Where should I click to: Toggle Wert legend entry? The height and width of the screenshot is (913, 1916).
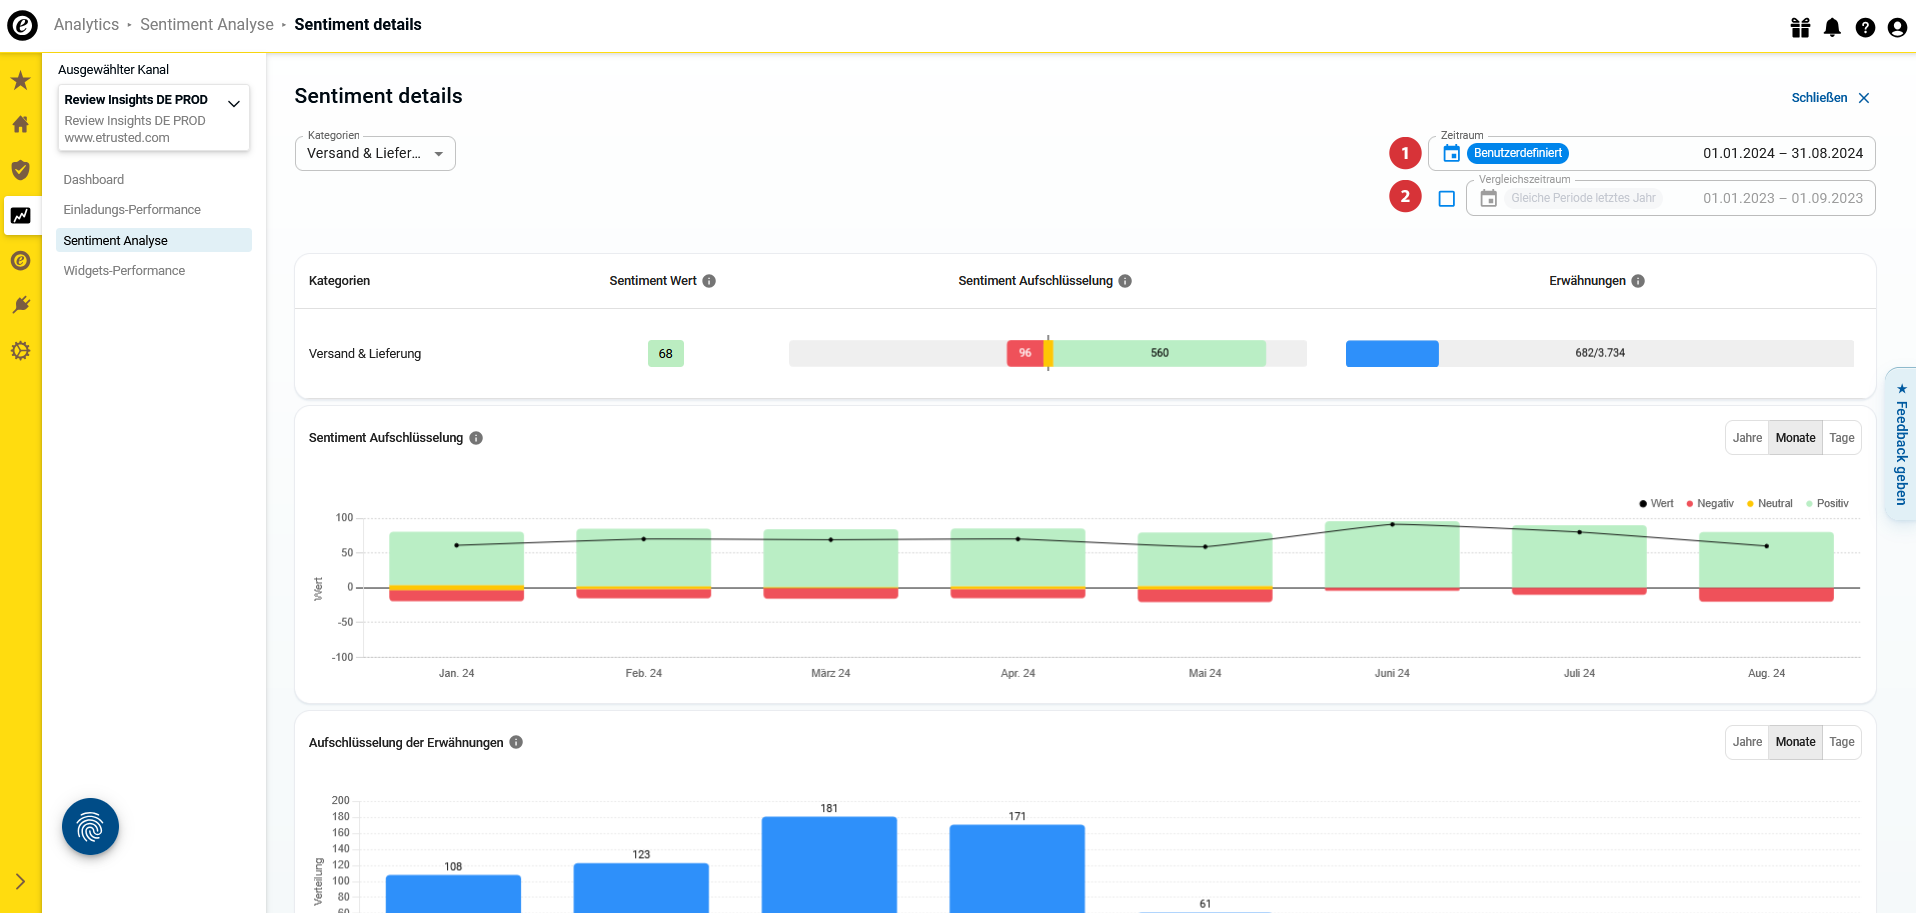(x=1656, y=504)
